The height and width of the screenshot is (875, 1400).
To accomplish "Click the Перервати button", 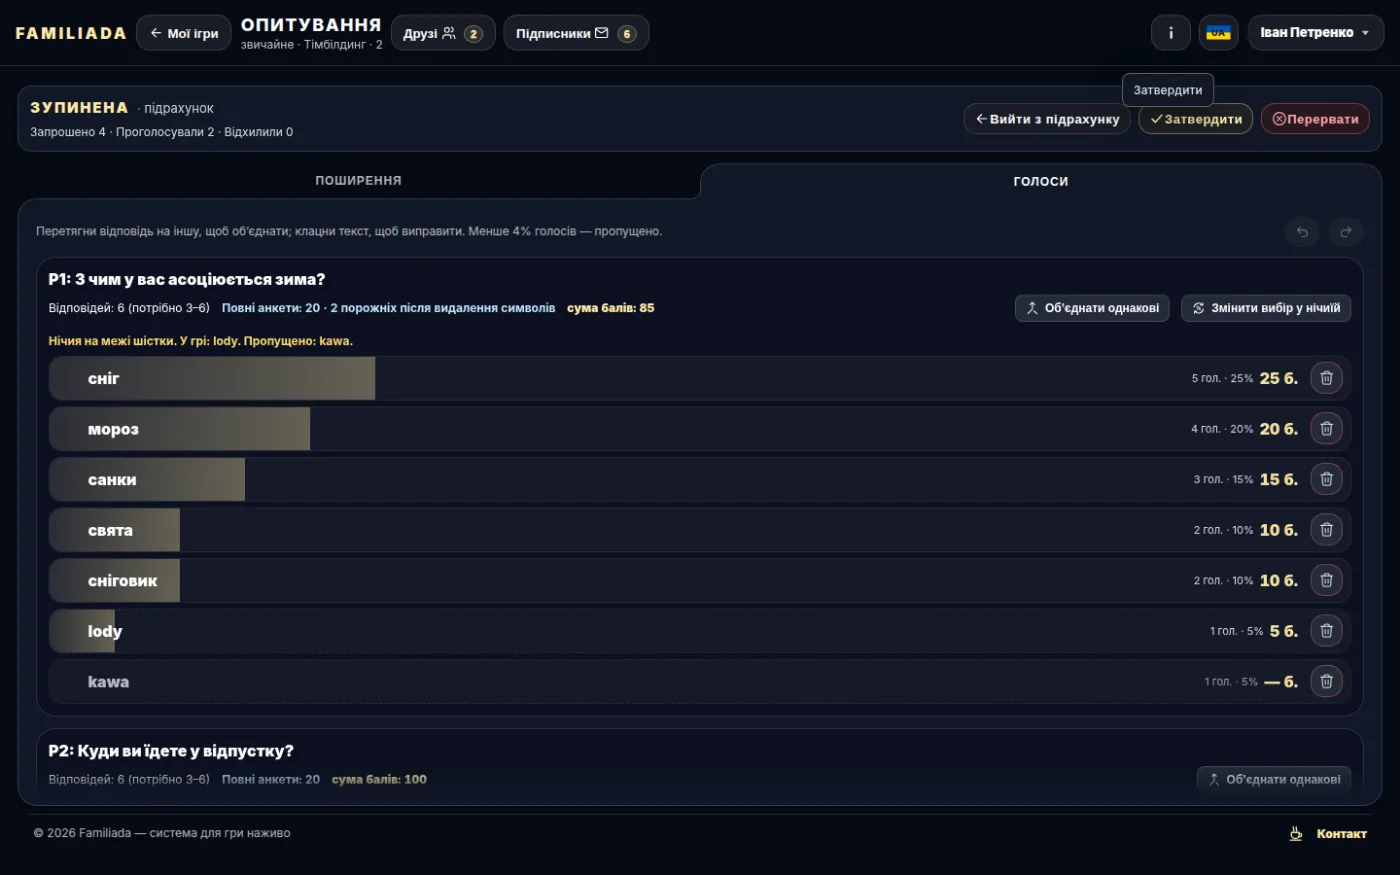I will click(x=1315, y=119).
